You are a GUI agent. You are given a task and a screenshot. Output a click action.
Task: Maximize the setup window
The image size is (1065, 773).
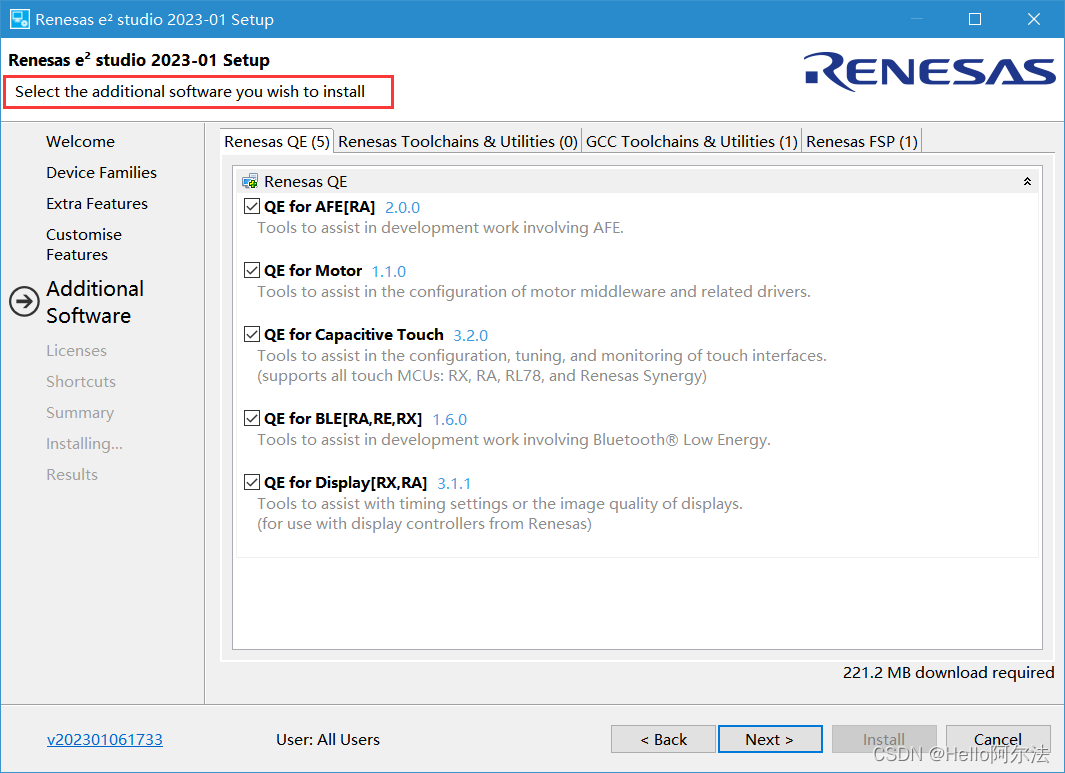pos(975,19)
